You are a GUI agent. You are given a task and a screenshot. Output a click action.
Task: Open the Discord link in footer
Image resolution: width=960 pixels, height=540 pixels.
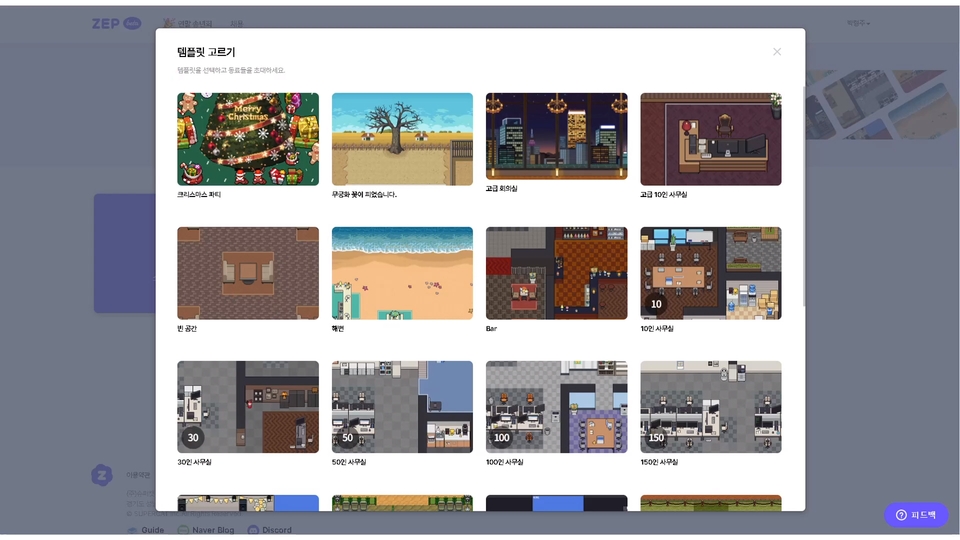(x=269, y=530)
